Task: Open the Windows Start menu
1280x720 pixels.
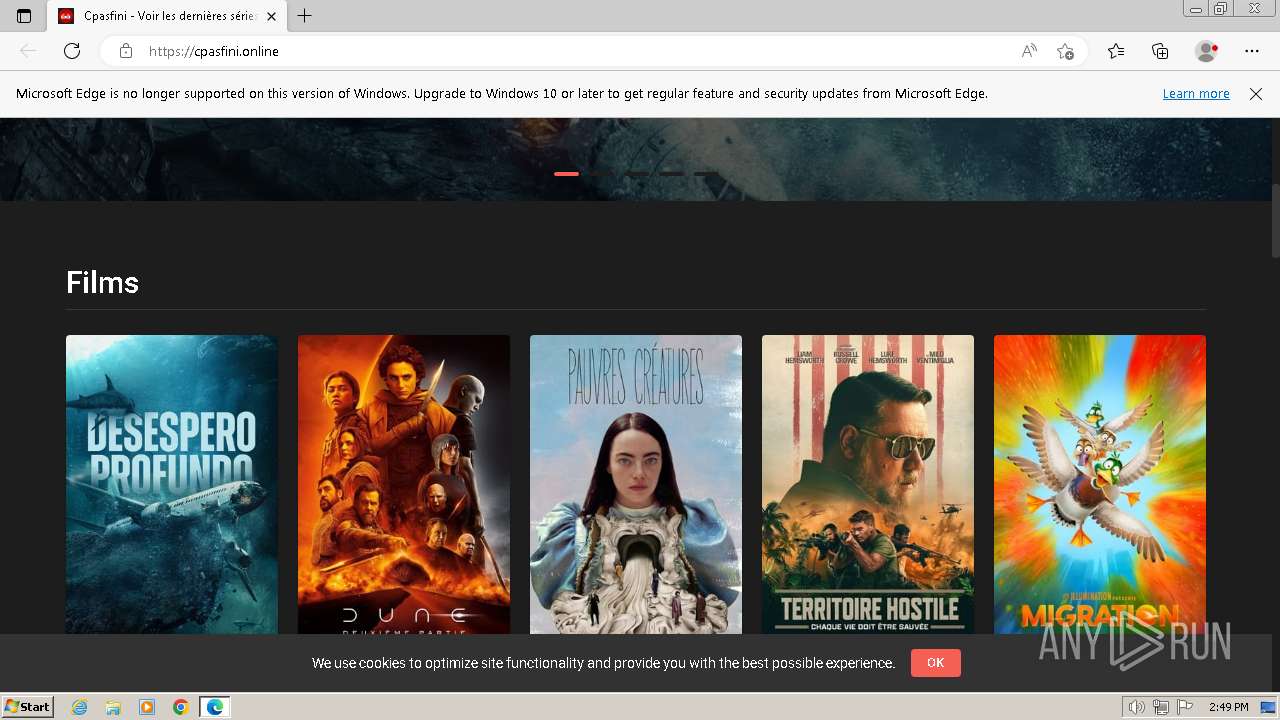Action: click(x=28, y=706)
